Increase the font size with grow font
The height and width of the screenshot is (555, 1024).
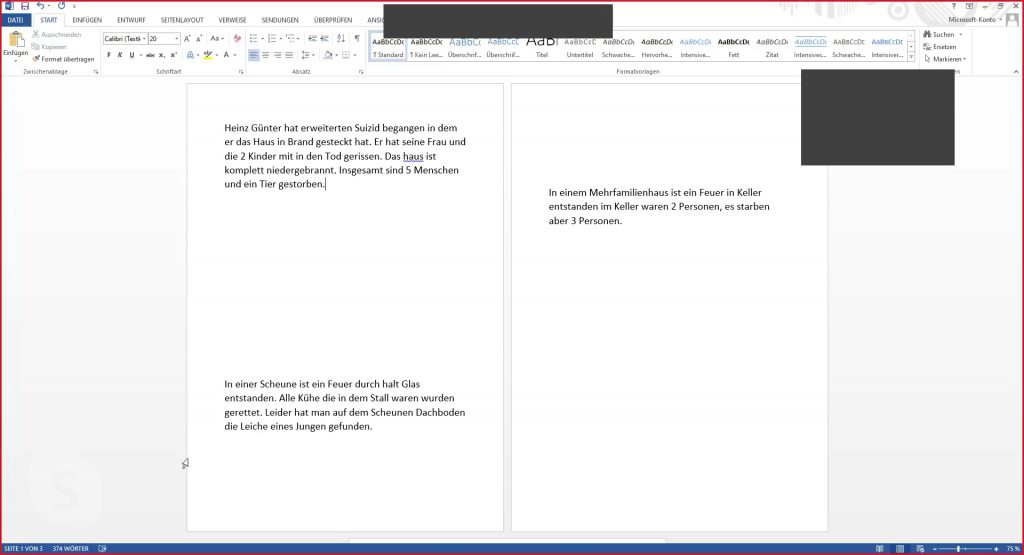(187, 39)
